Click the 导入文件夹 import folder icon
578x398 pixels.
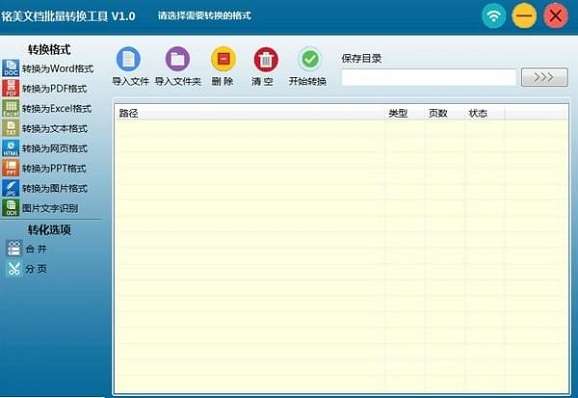[177, 59]
